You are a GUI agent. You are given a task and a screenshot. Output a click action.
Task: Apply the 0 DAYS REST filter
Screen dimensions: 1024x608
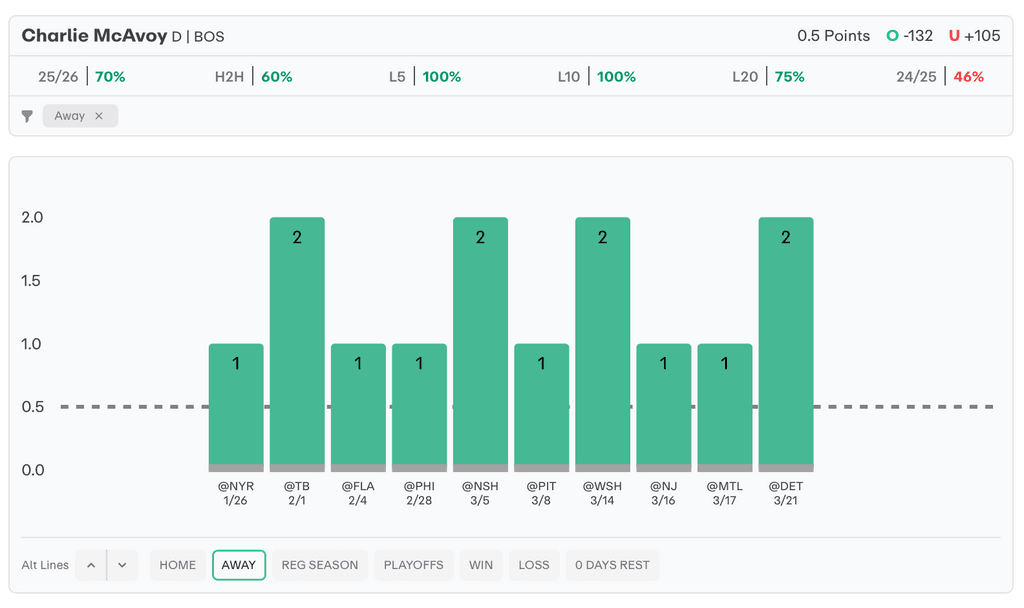click(612, 565)
